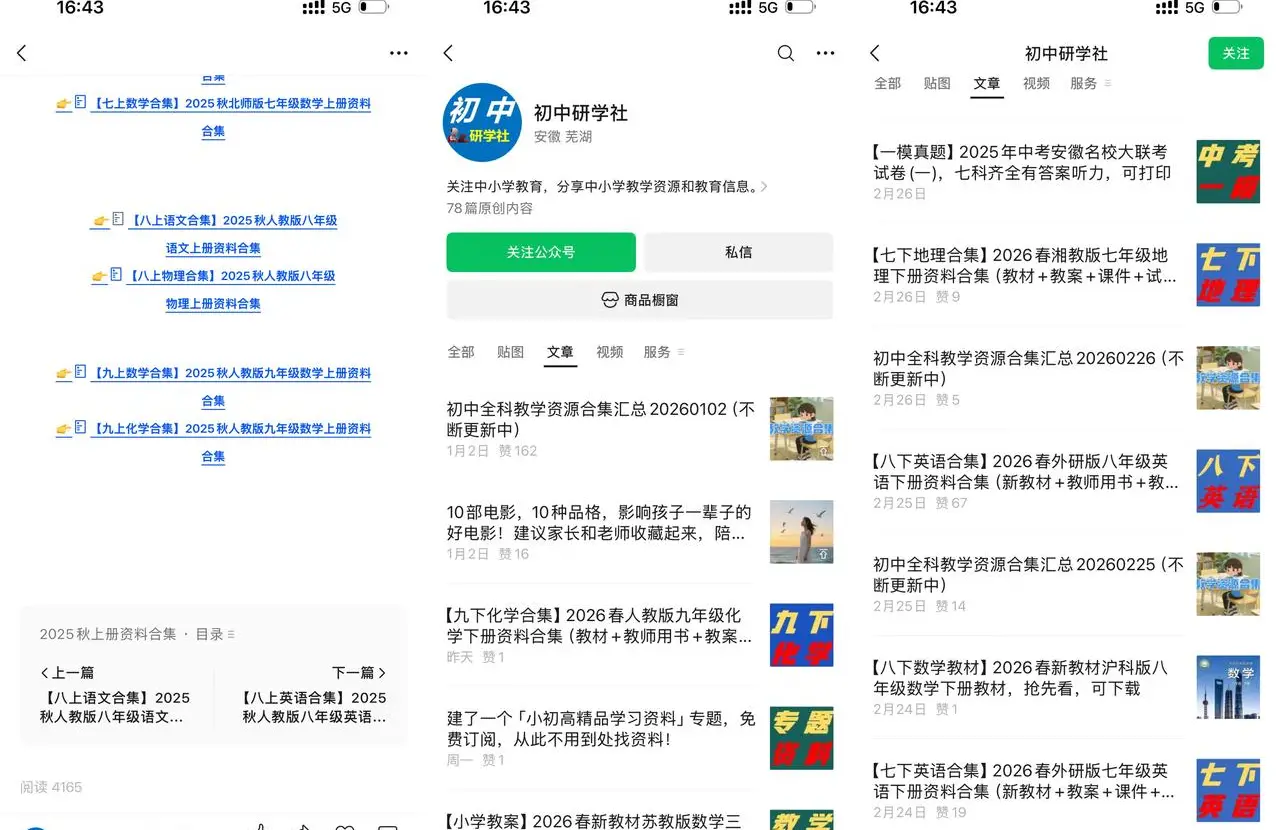Image resolution: width=1280 pixels, height=830 pixels.
Task: Select the 贴图 tab on list screen
Action: point(937,83)
